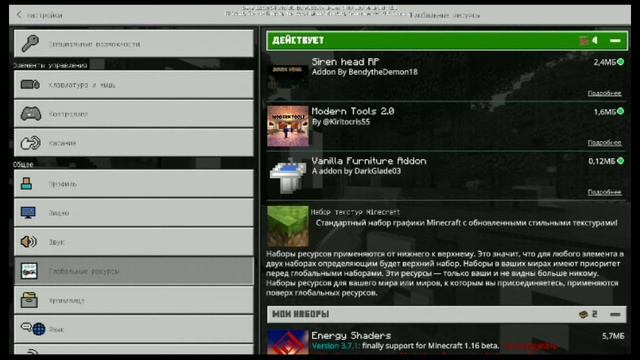
Task: Click the Siren head RP pack thumbnail
Action: (x=287, y=77)
